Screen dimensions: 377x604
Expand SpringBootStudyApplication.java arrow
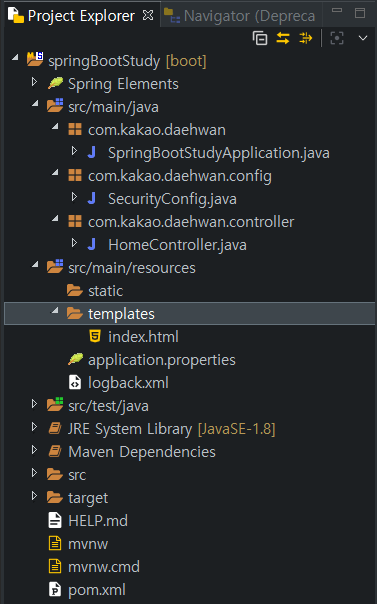(74, 151)
